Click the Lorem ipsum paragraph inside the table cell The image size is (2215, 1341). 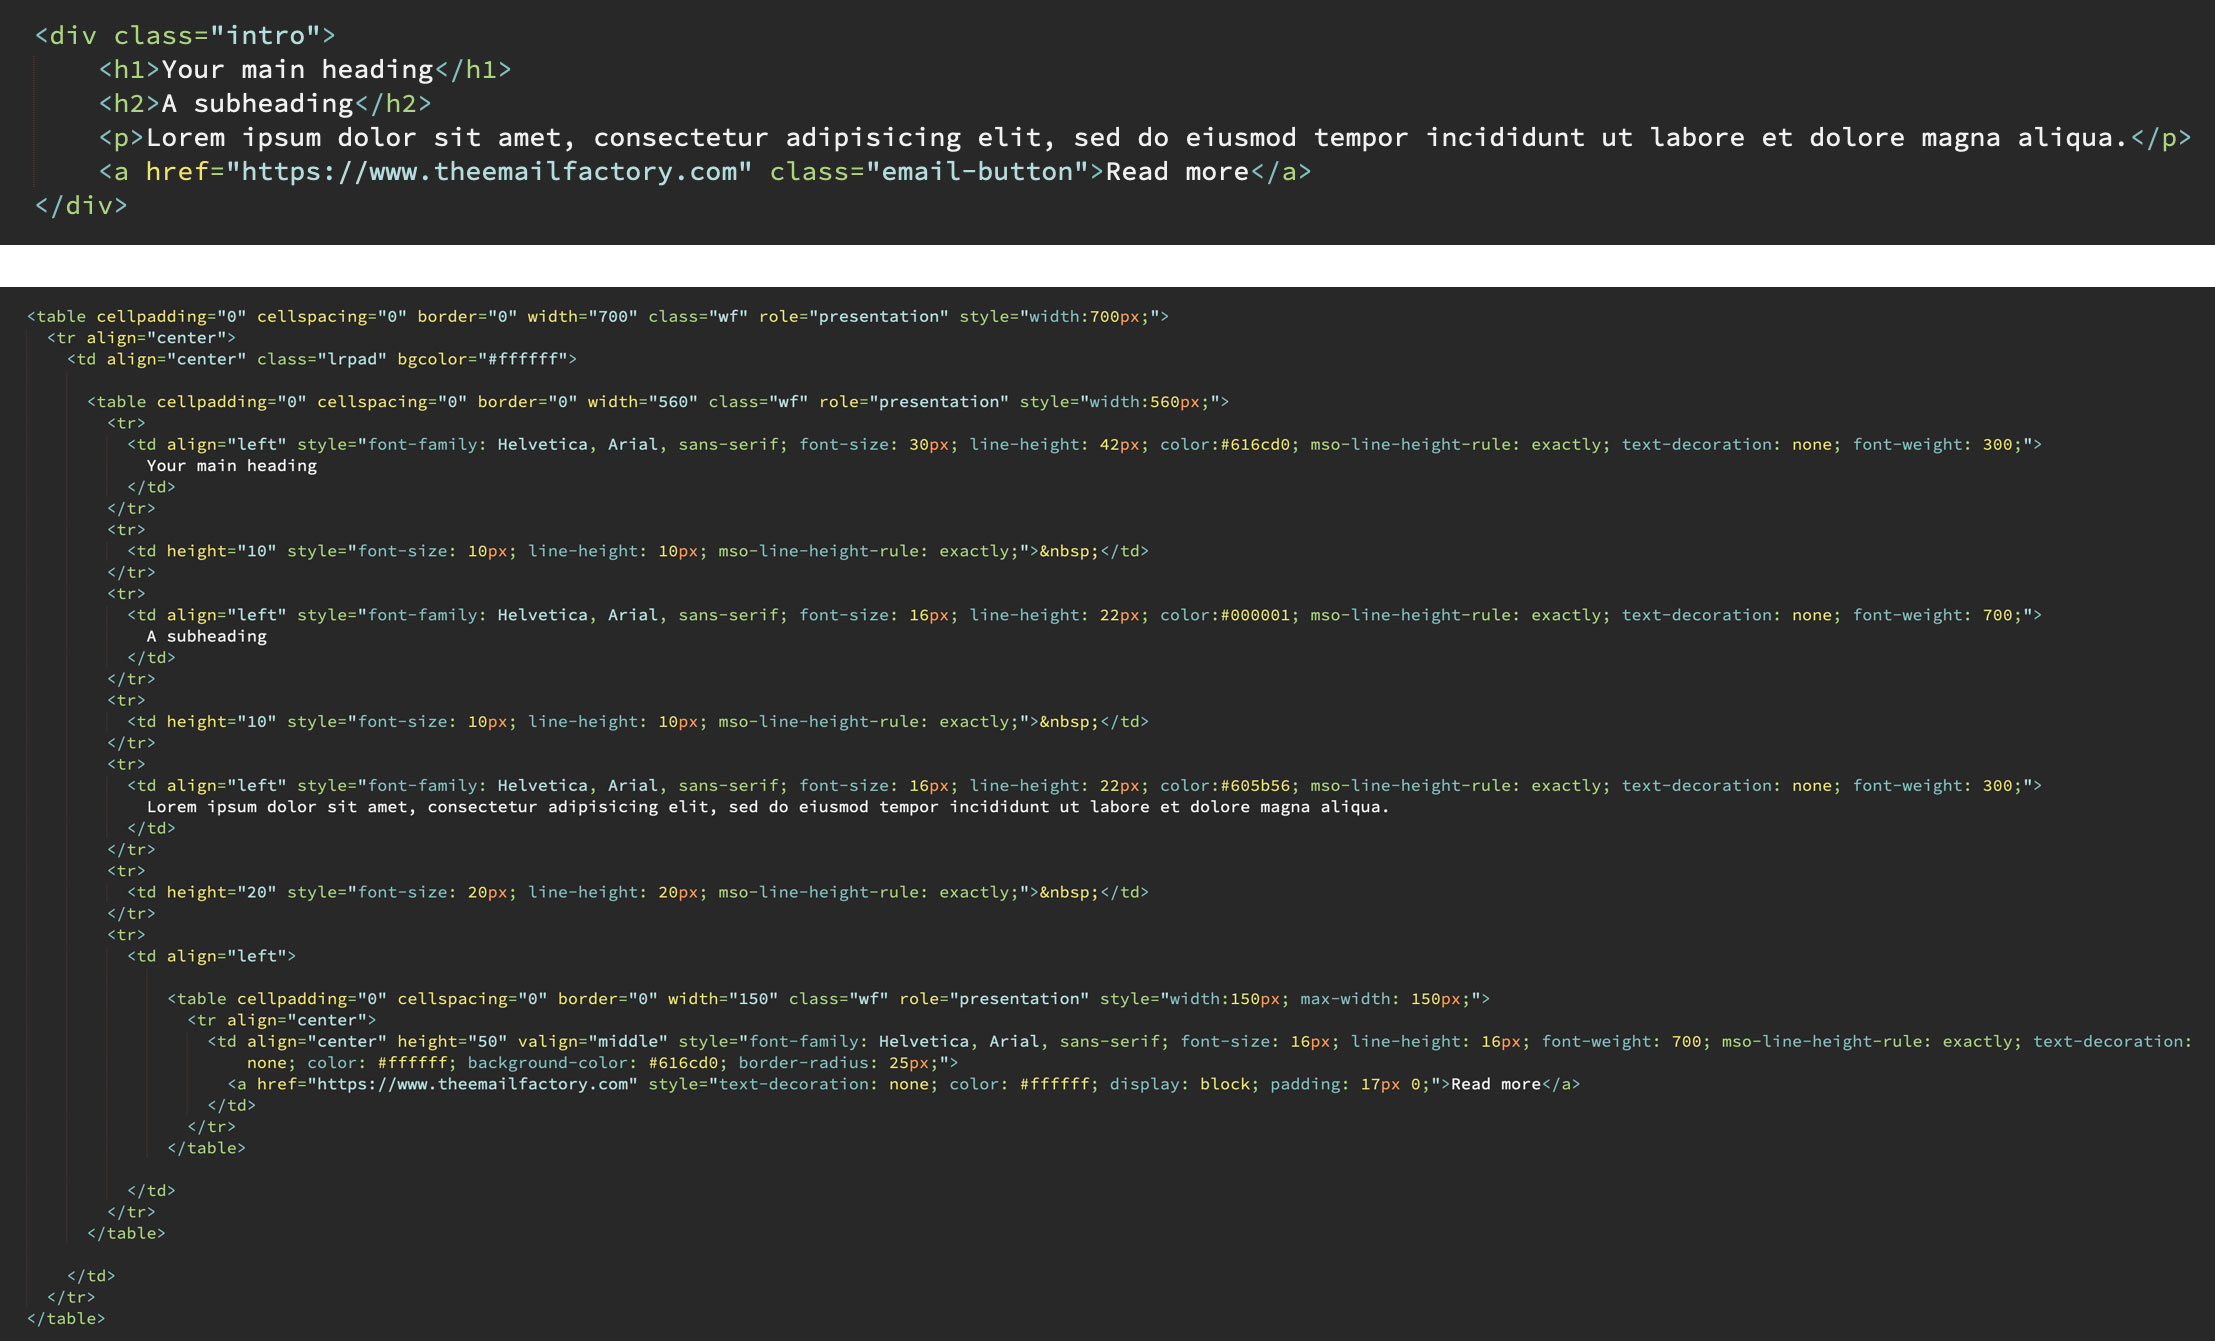(x=768, y=807)
